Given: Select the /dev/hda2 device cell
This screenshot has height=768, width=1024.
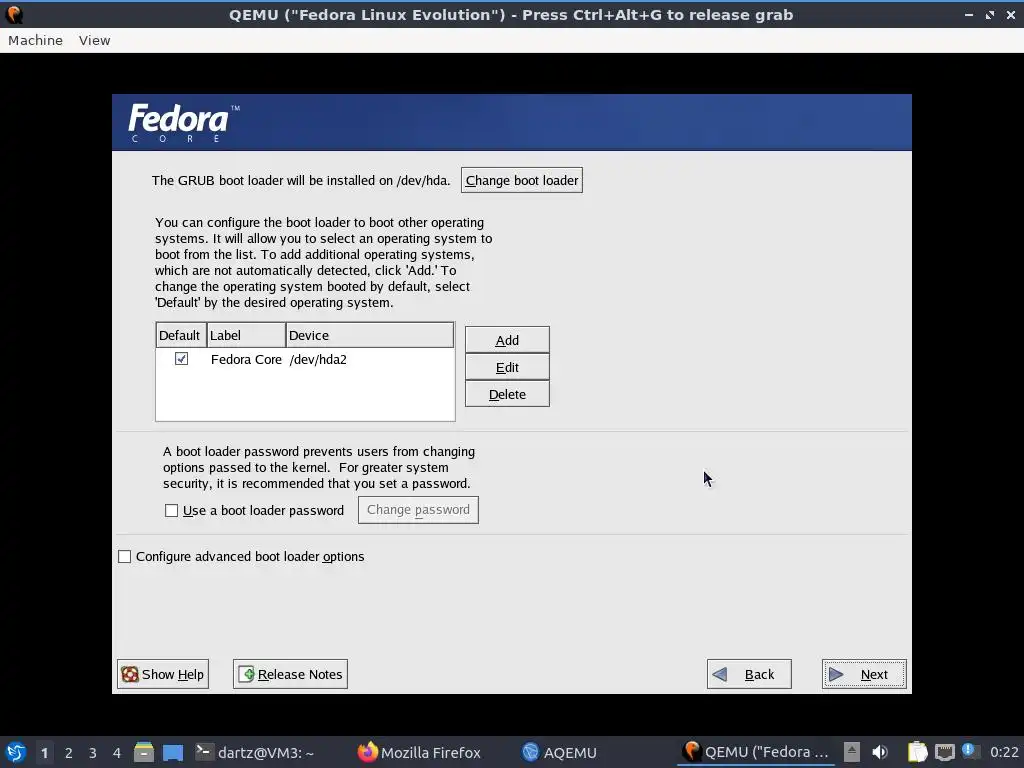Looking at the screenshot, I should click(x=318, y=359).
